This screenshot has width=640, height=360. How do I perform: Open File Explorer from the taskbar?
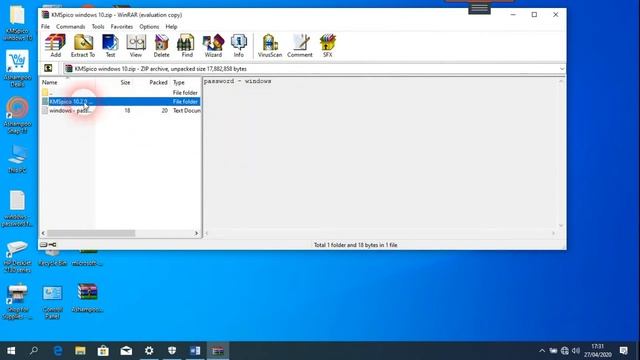tap(80, 351)
